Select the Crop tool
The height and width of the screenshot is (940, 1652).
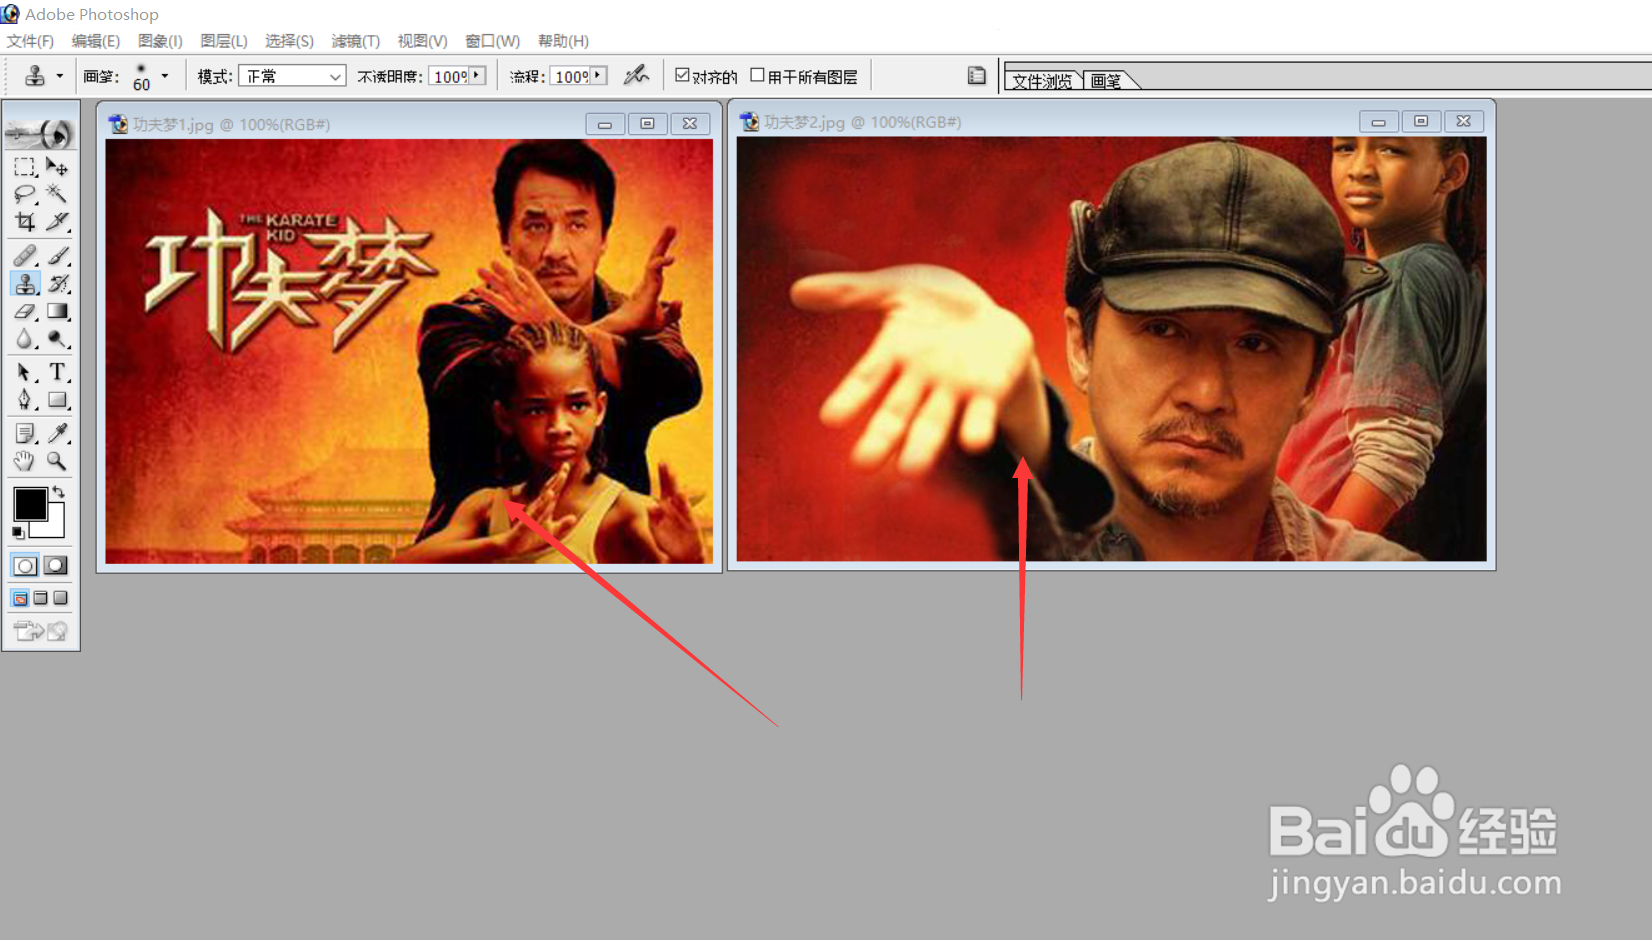coord(25,221)
